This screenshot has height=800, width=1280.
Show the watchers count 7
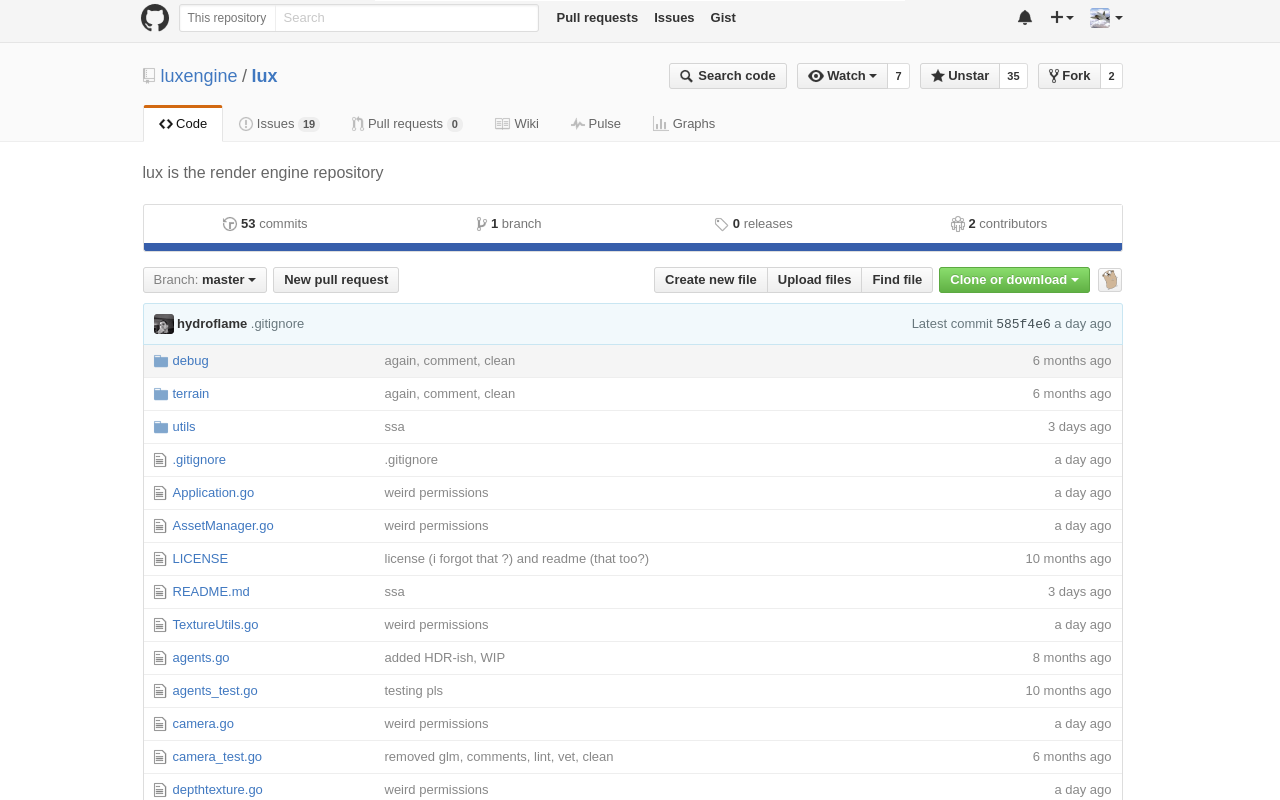898,76
